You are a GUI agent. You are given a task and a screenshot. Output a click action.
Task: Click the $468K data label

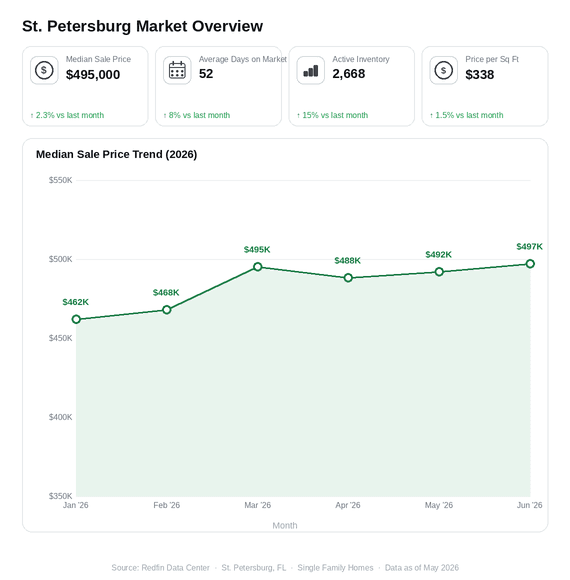(166, 293)
